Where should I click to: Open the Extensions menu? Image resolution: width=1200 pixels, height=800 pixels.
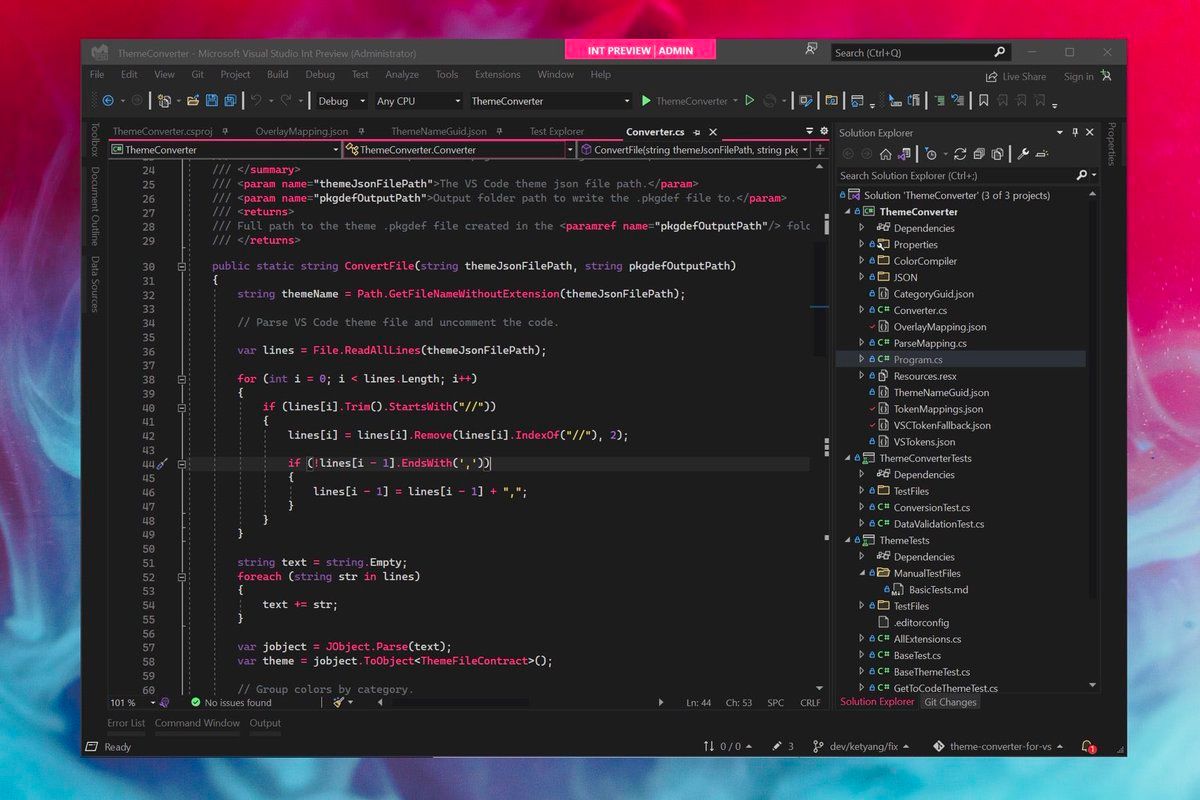click(497, 75)
